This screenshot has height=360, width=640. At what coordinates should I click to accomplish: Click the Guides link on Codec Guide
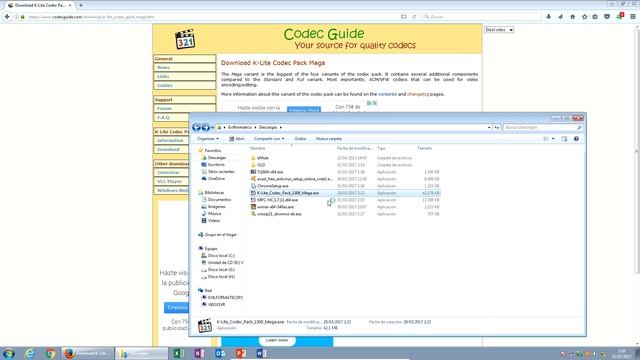tap(164, 86)
